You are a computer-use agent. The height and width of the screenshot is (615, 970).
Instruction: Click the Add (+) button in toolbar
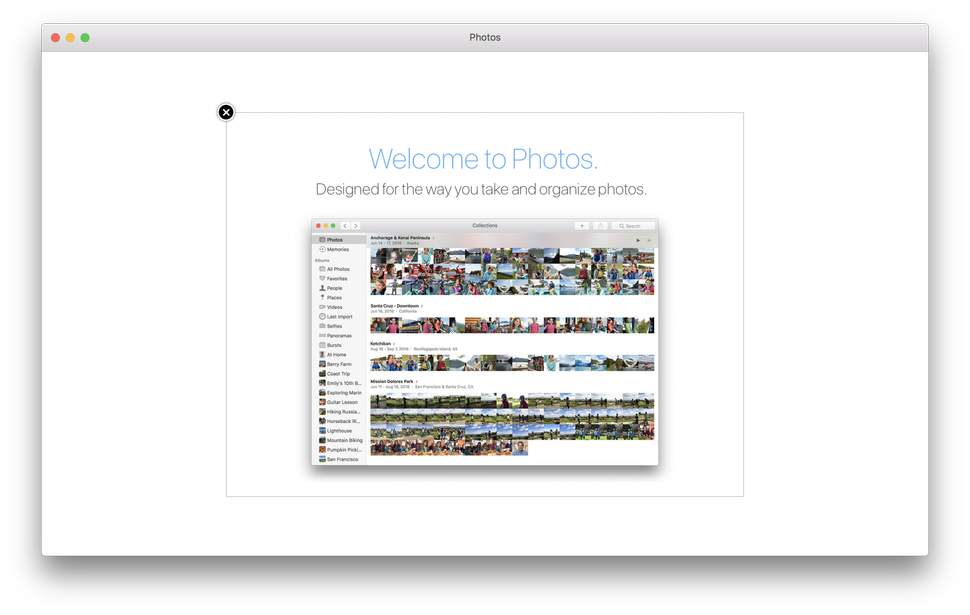point(582,225)
